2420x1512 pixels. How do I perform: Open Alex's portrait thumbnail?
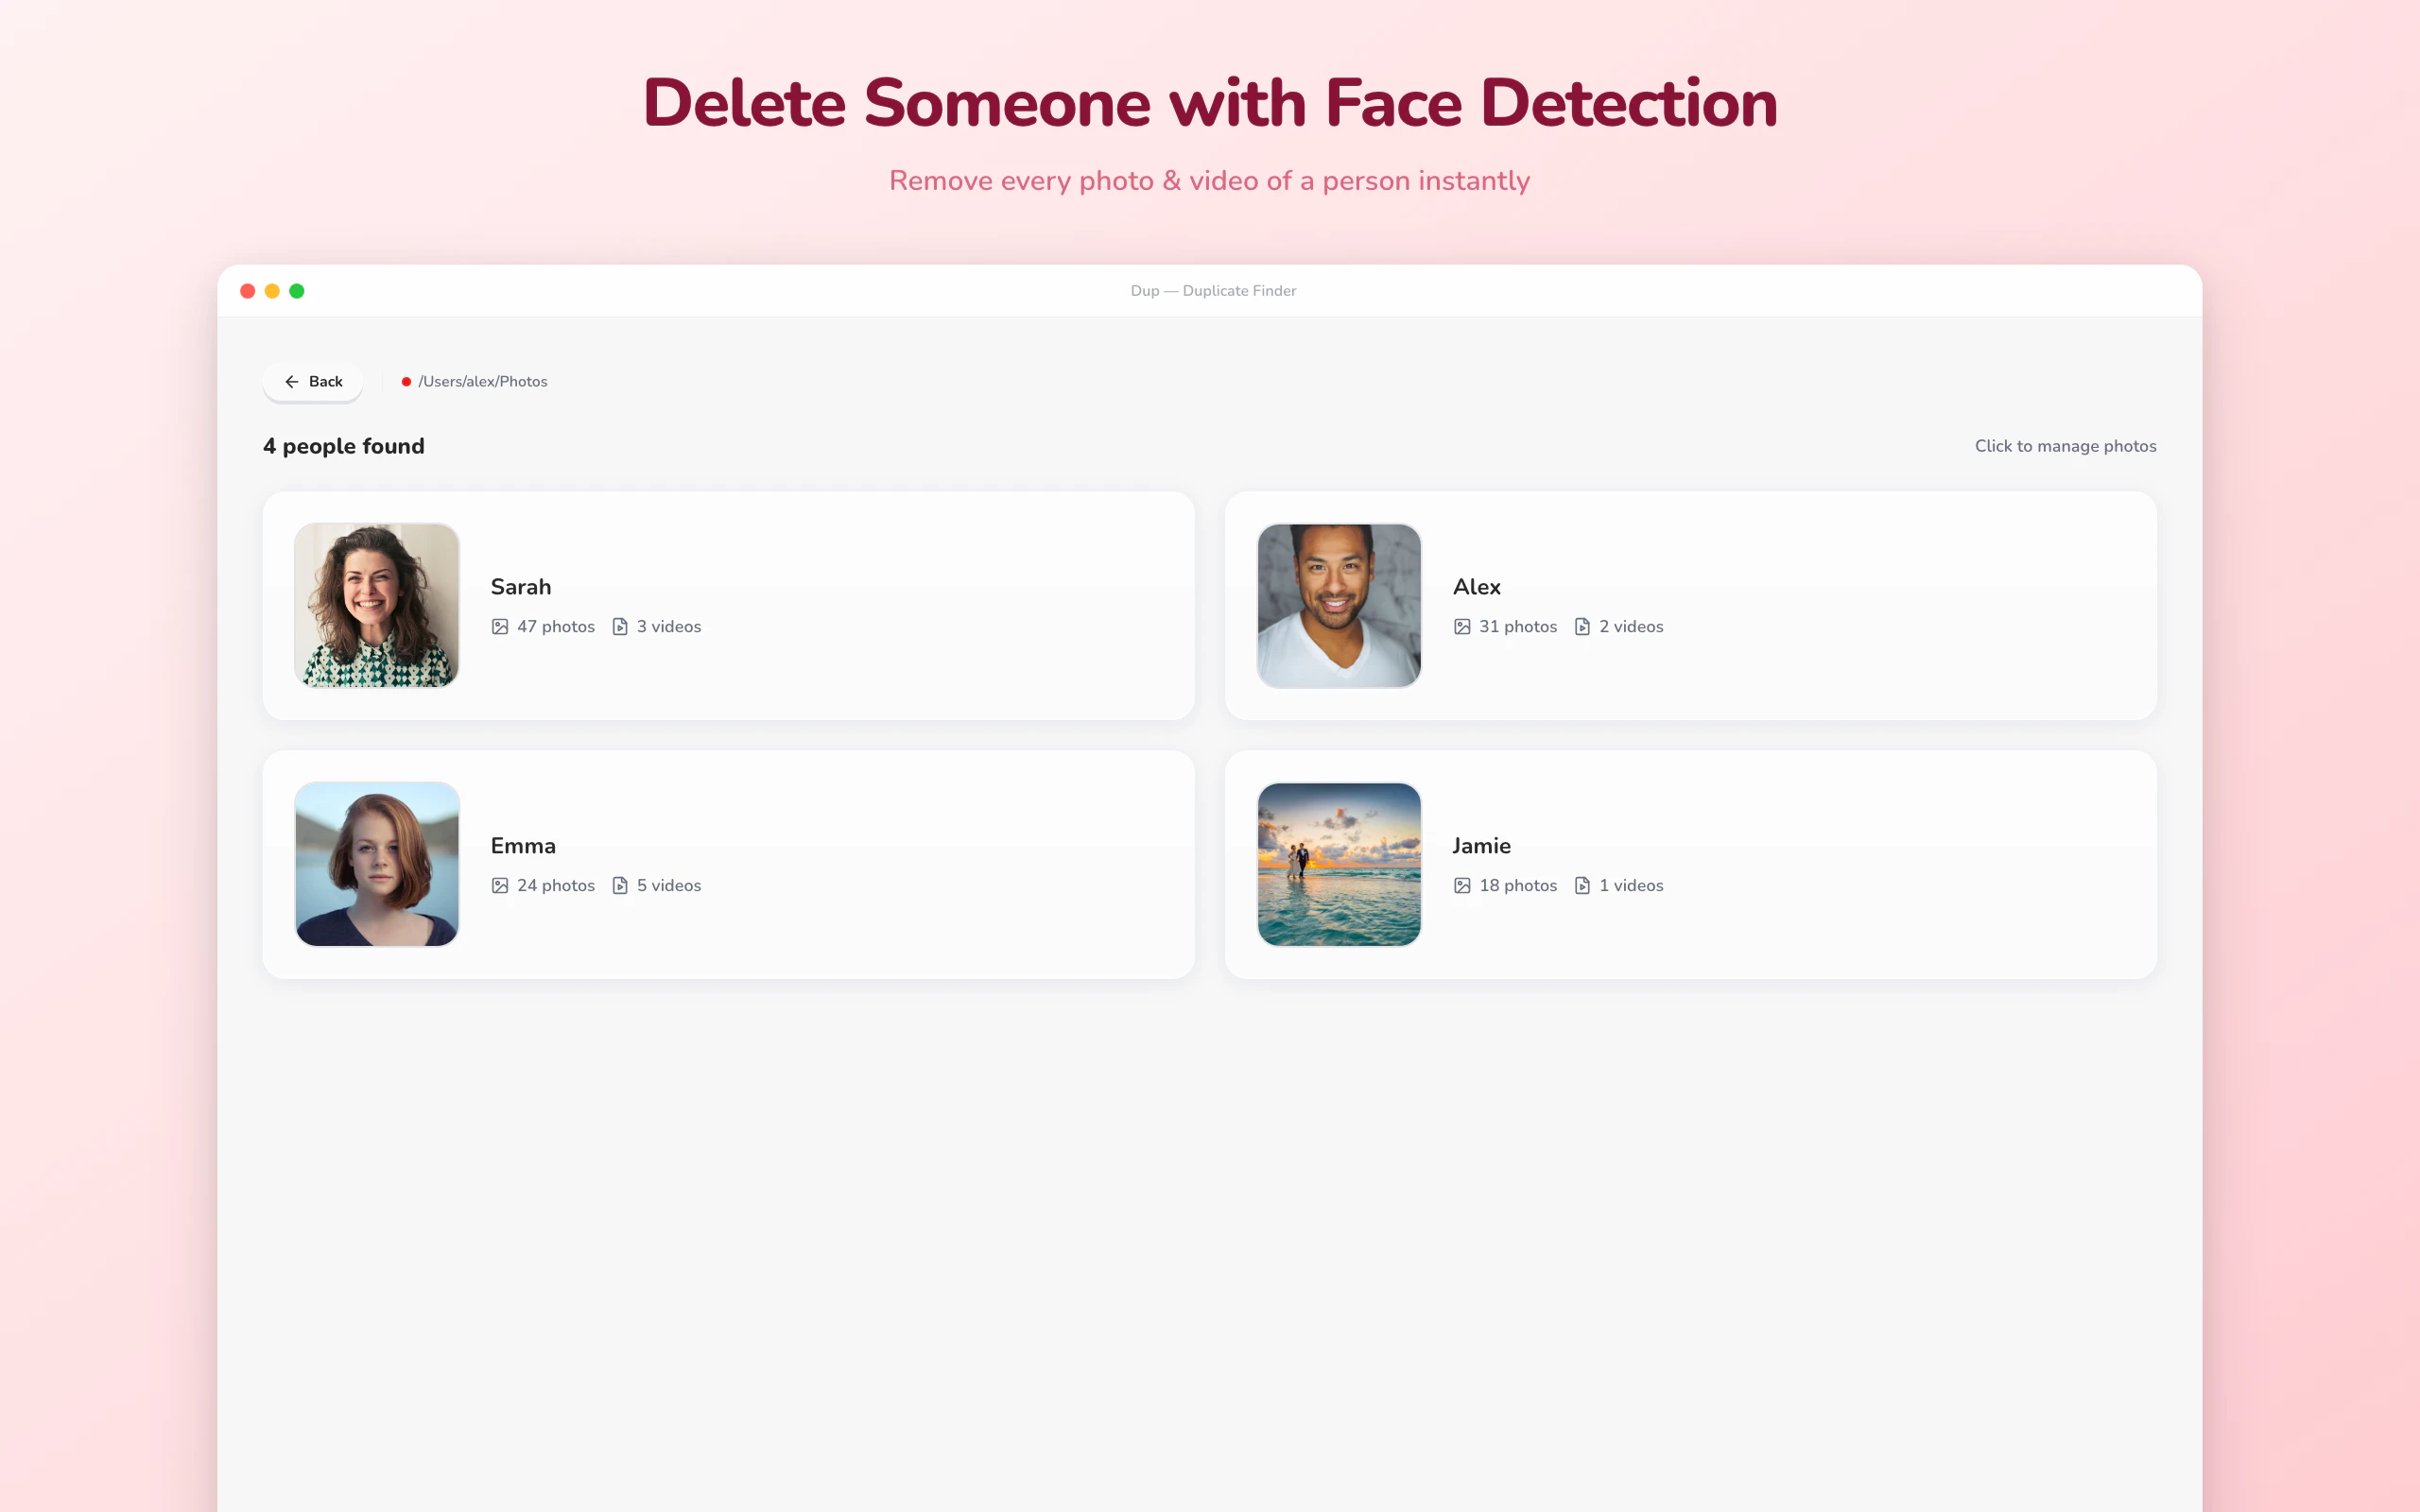tap(1339, 605)
